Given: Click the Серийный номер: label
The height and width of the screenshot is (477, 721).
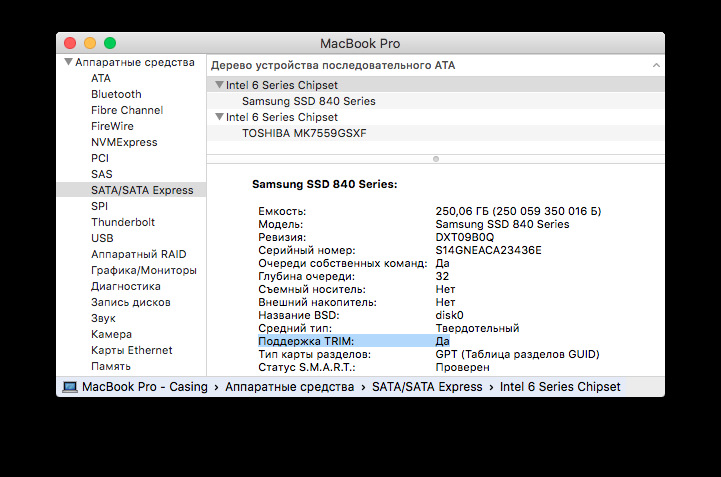Looking at the screenshot, I should 307,250.
